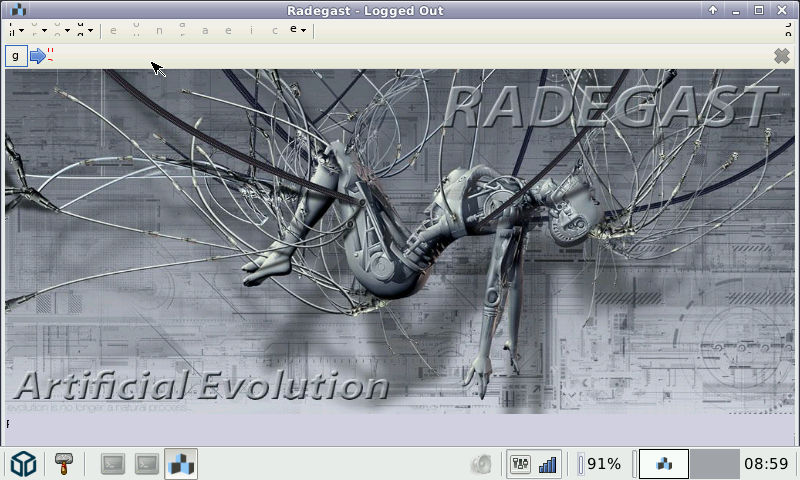Switch to the first terminal window in the taskbar
The image size is (800, 480).
[113, 464]
